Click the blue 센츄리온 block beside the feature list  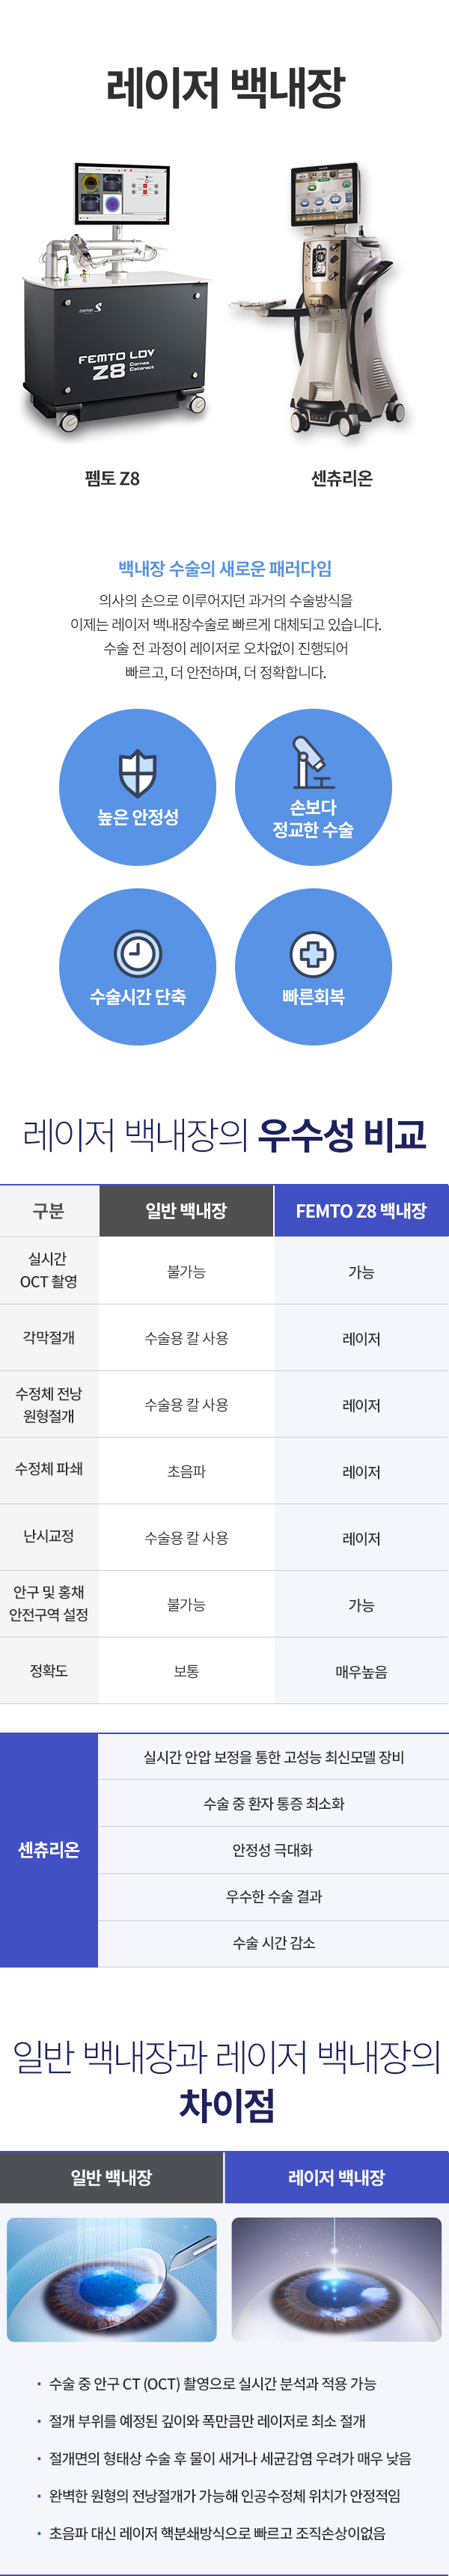[49, 1850]
